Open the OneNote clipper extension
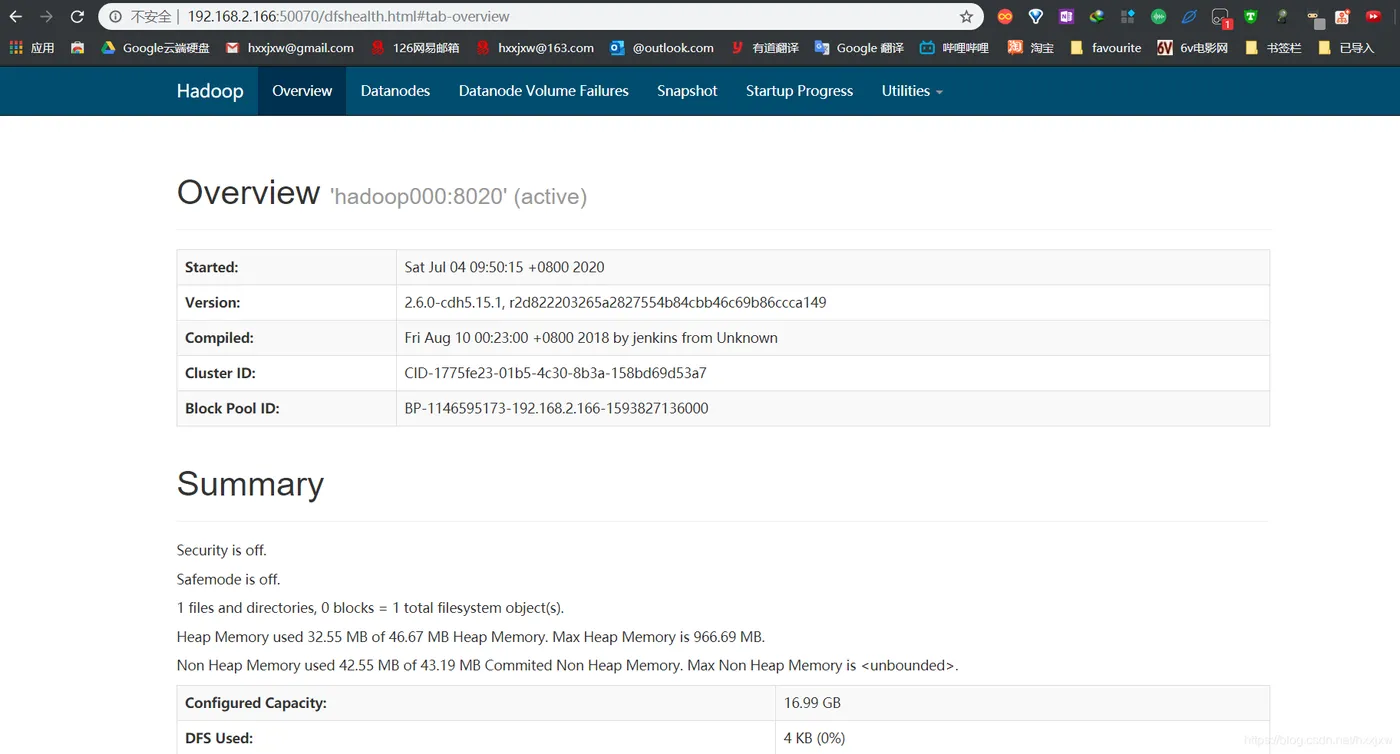Viewport: 1400px width, 754px height. pos(1066,17)
